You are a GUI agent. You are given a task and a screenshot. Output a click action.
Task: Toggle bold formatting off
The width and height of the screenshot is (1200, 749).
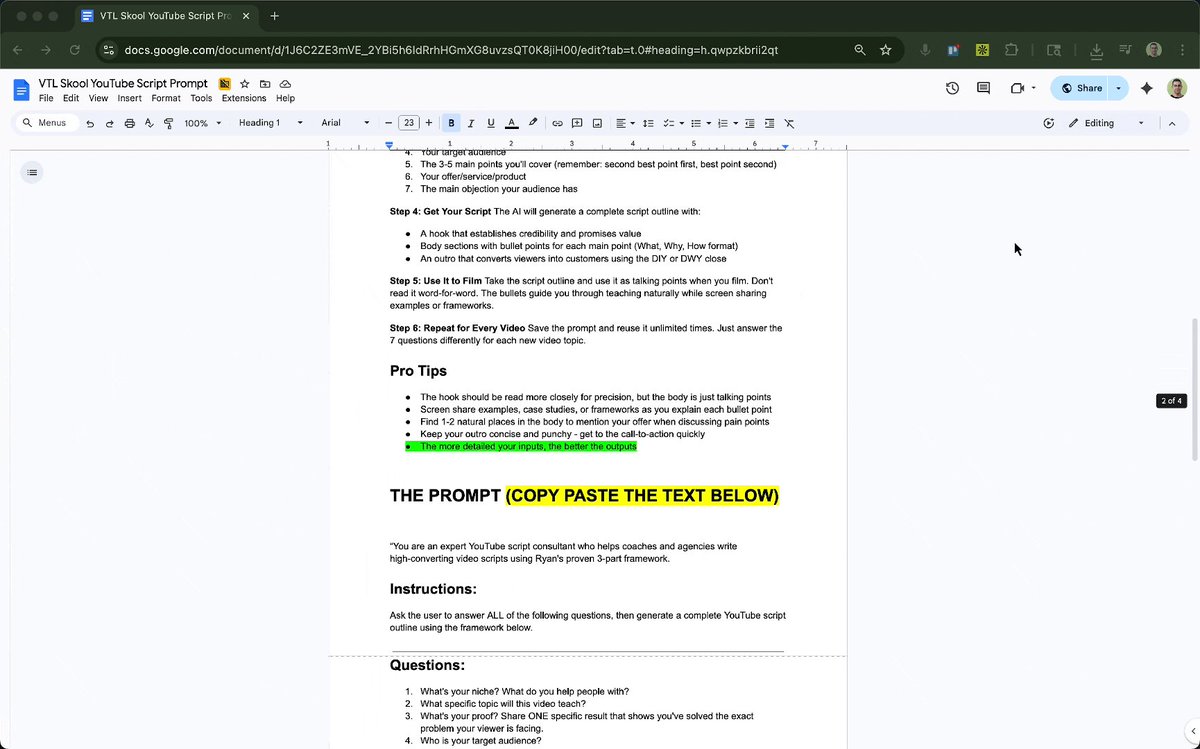pos(451,123)
